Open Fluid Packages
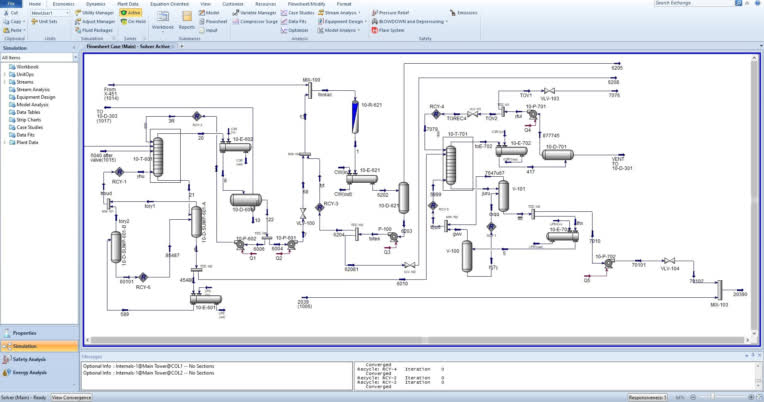 pos(94,30)
